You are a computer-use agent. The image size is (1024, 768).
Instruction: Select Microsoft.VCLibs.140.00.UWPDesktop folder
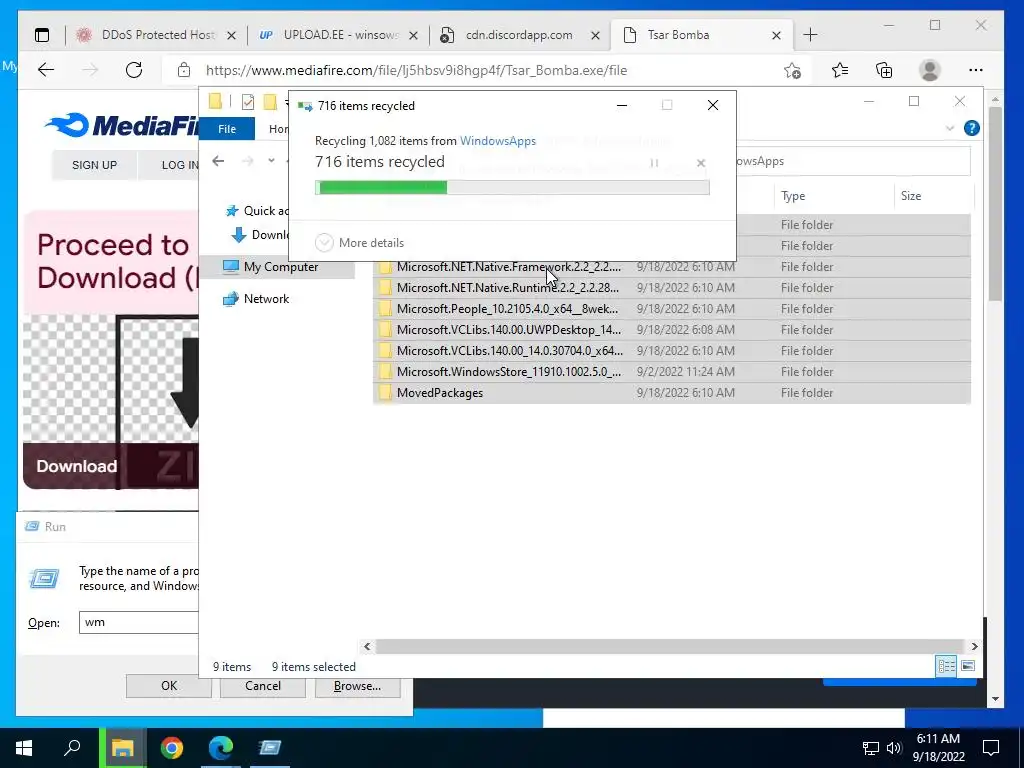tap(671, 329)
